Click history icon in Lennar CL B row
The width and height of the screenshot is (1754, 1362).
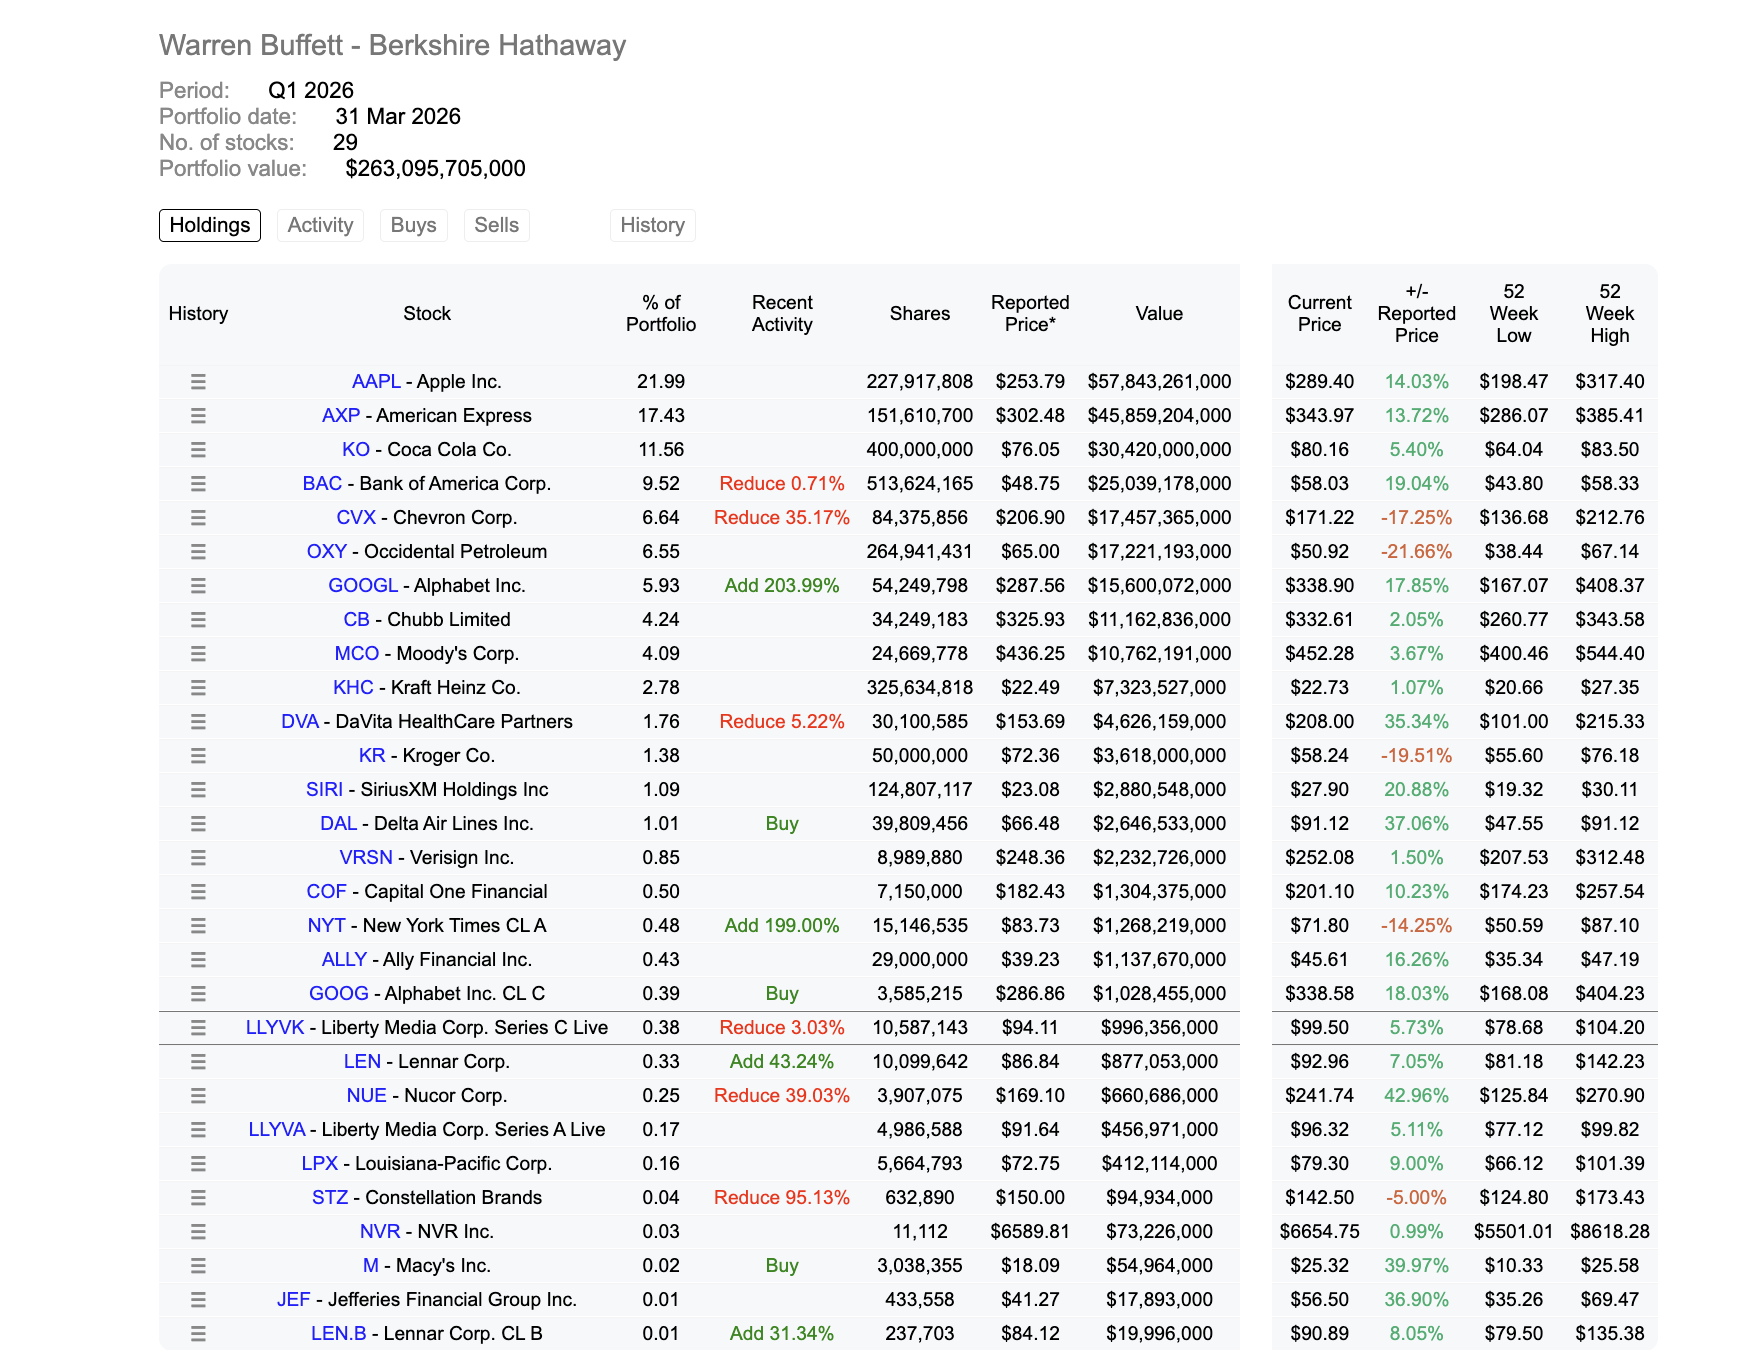pos(198,1333)
